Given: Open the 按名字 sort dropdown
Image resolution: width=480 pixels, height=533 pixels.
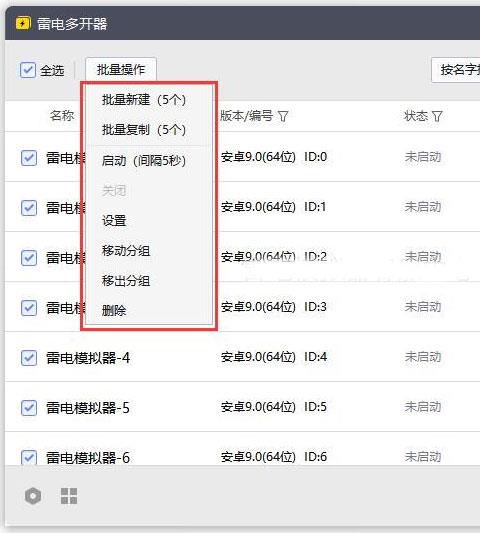Looking at the screenshot, I should (x=456, y=70).
